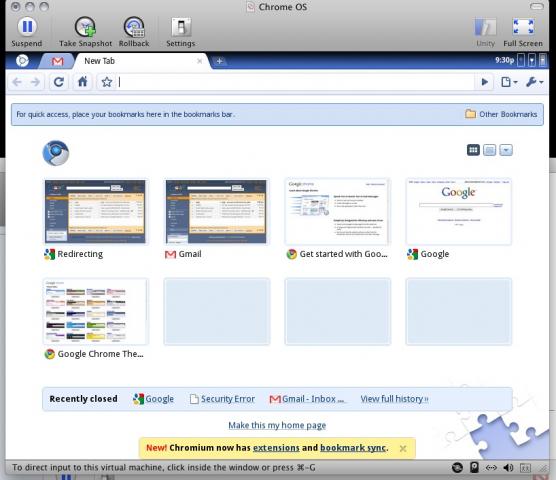
Task: Open the Google Chrome Themes thumbnail
Action: click(96, 311)
